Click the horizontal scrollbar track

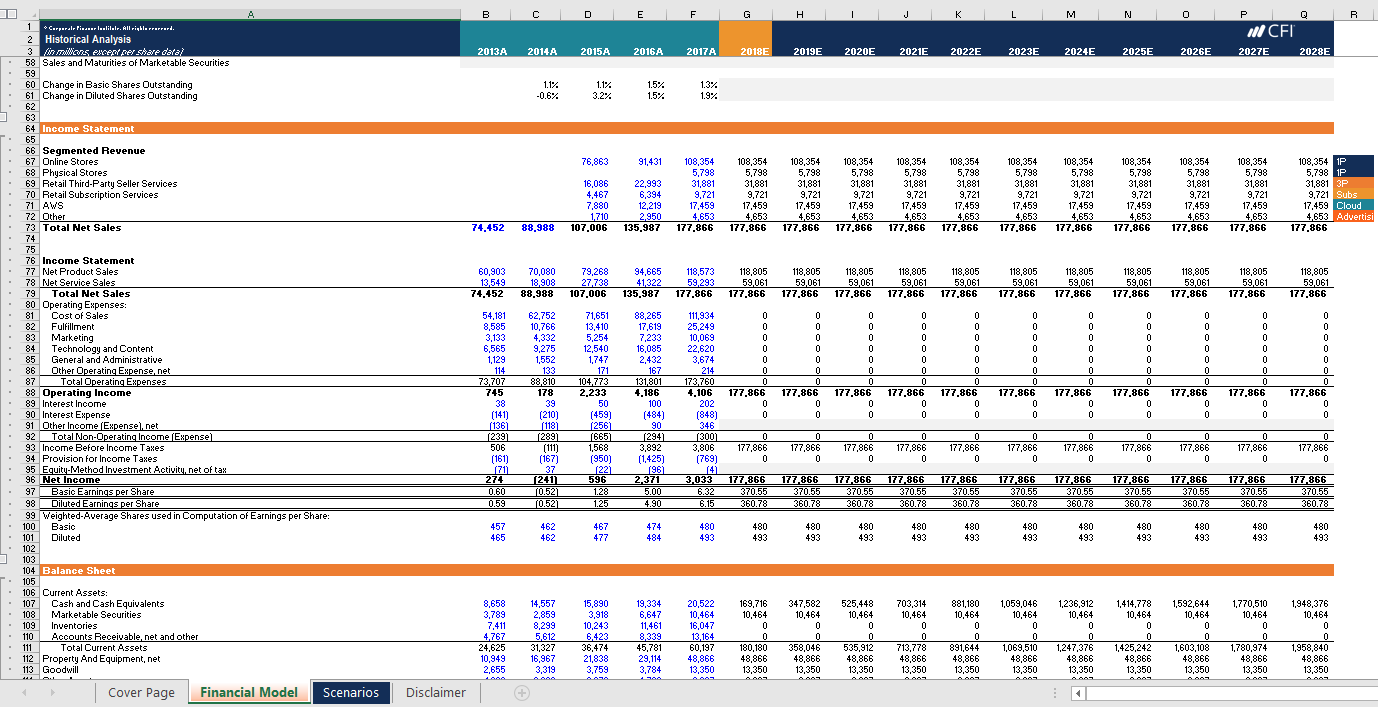1230,692
